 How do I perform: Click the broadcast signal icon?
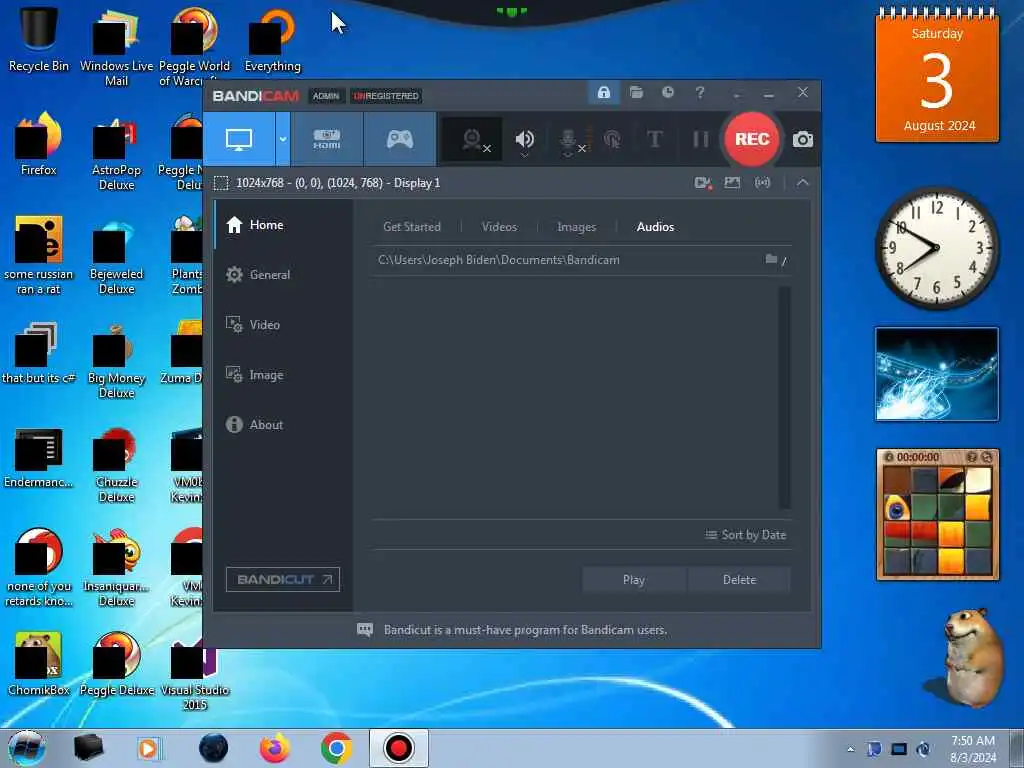point(762,183)
